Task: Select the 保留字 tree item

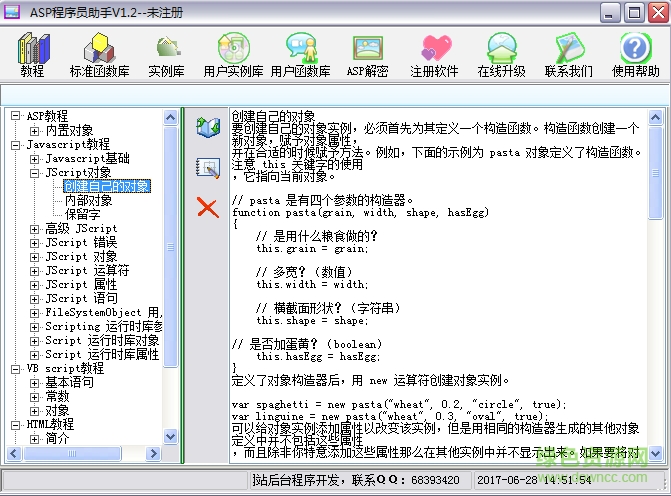Action: 82,214
